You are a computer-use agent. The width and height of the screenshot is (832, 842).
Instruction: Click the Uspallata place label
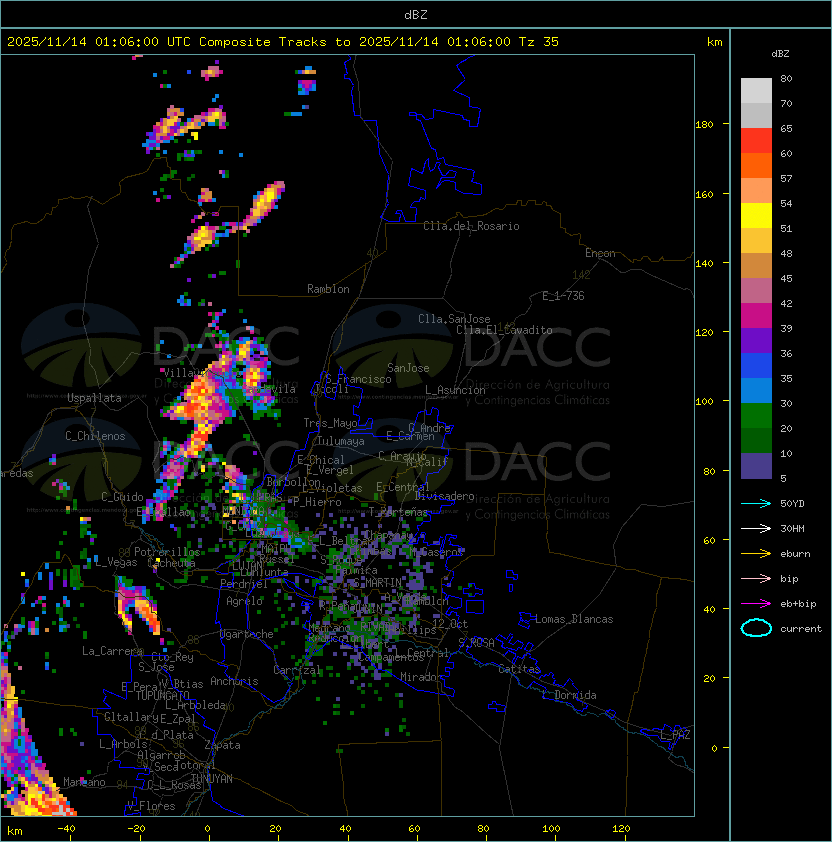click(95, 398)
